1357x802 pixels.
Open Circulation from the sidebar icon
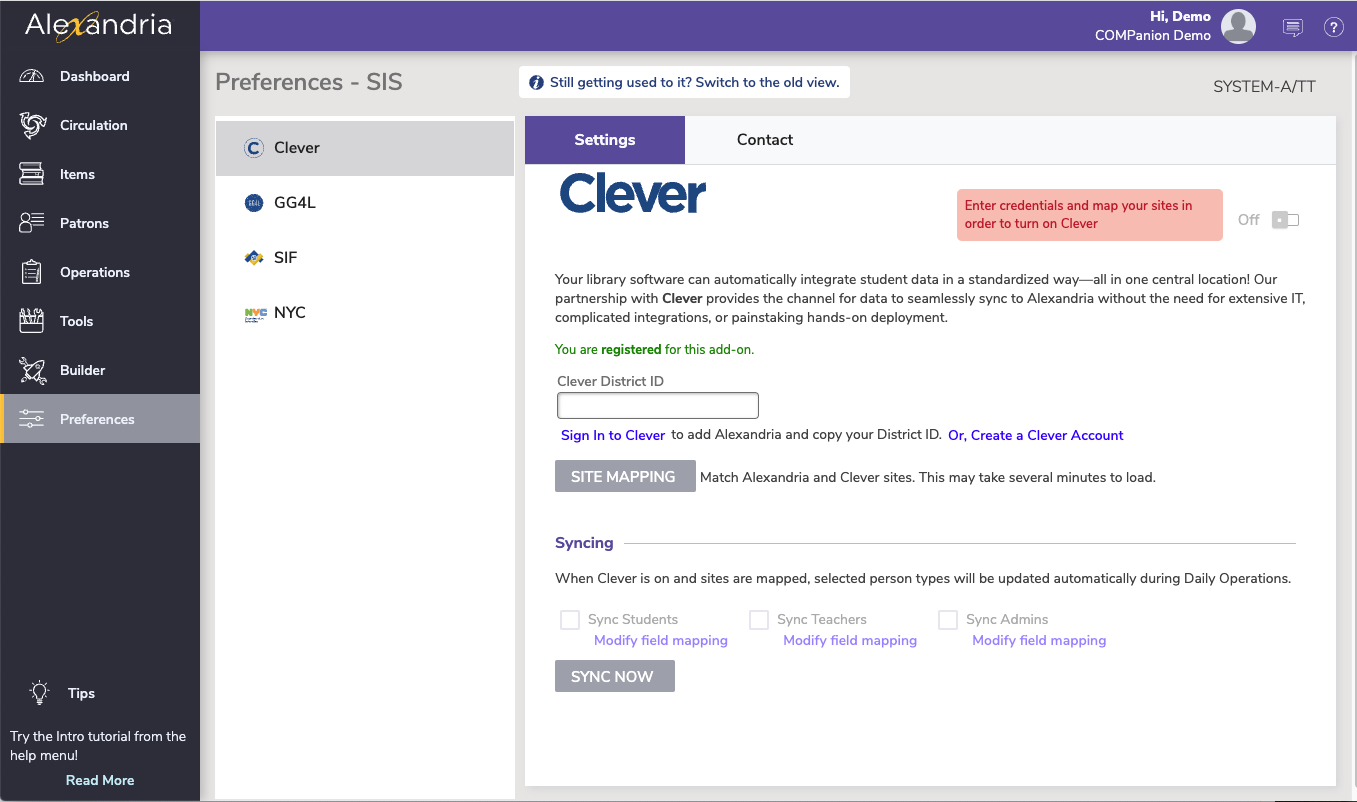click(x=32, y=126)
